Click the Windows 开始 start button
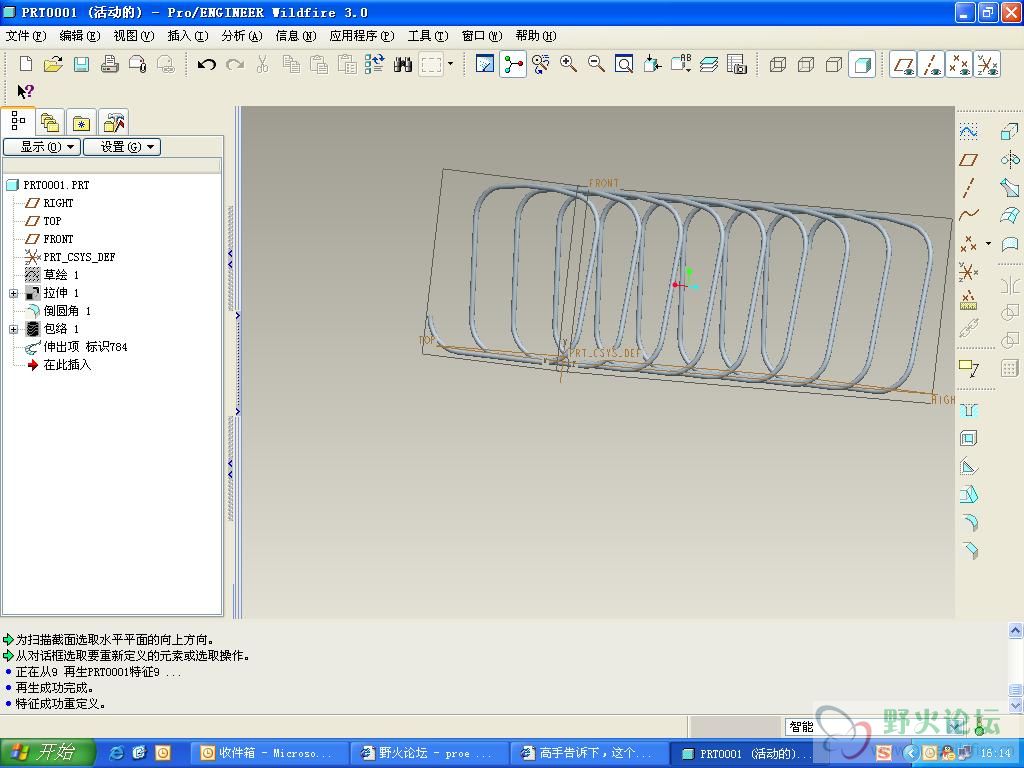Screen dimensions: 1024x768 point(48,753)
